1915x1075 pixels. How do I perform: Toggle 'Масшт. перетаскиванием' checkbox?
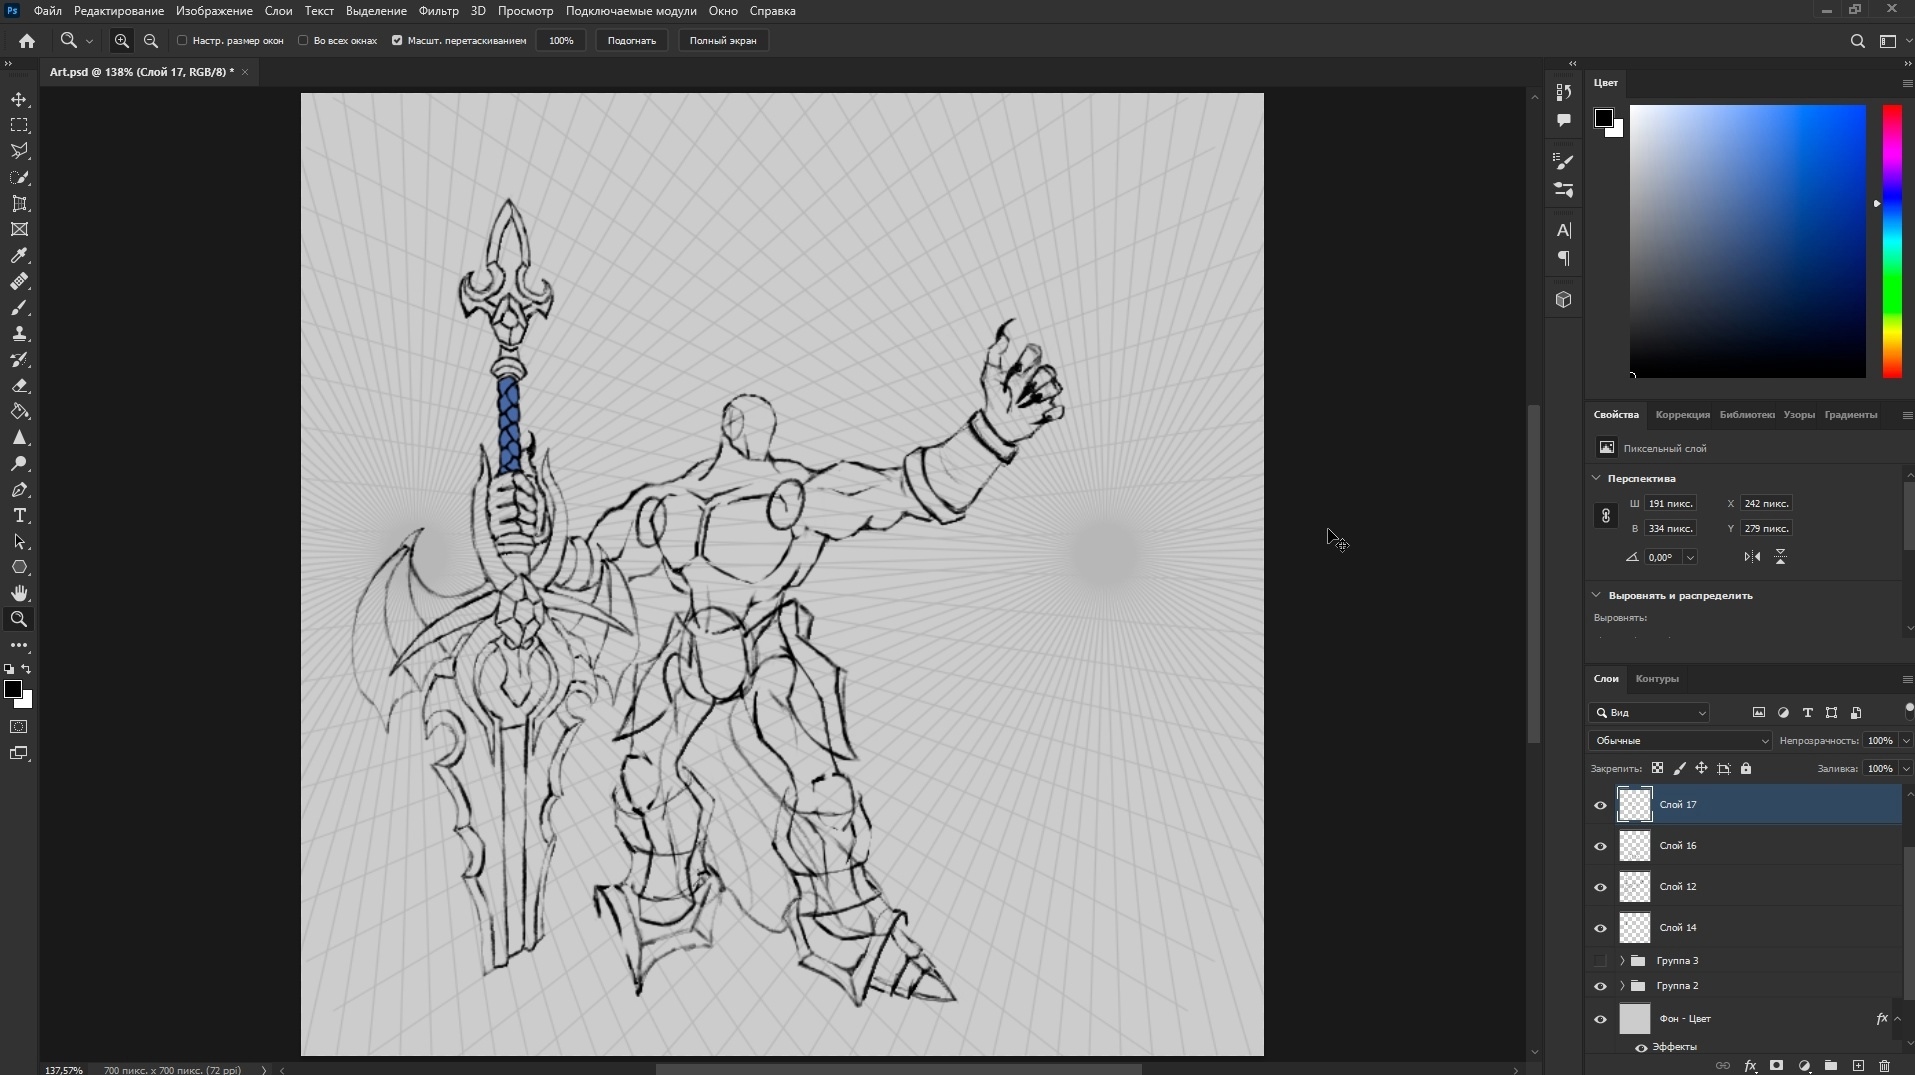coord(397,41)
